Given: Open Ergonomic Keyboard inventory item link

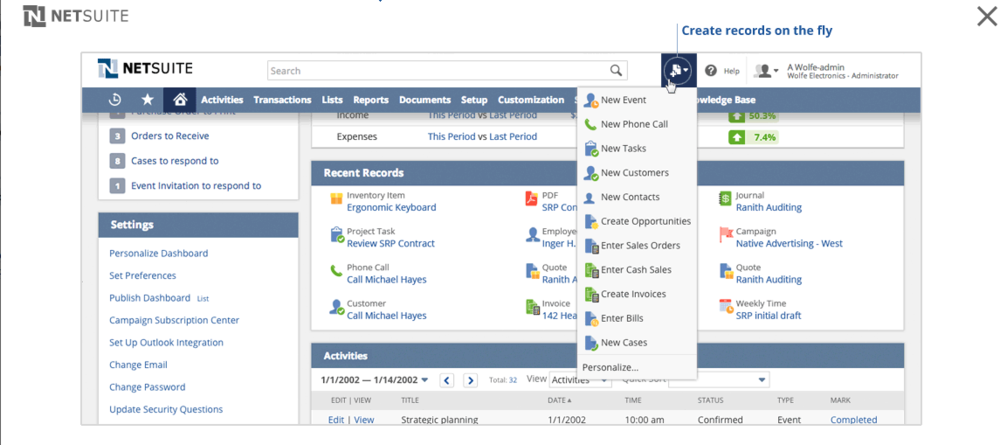Looking at the screenshot, I should tap(391, 208).
